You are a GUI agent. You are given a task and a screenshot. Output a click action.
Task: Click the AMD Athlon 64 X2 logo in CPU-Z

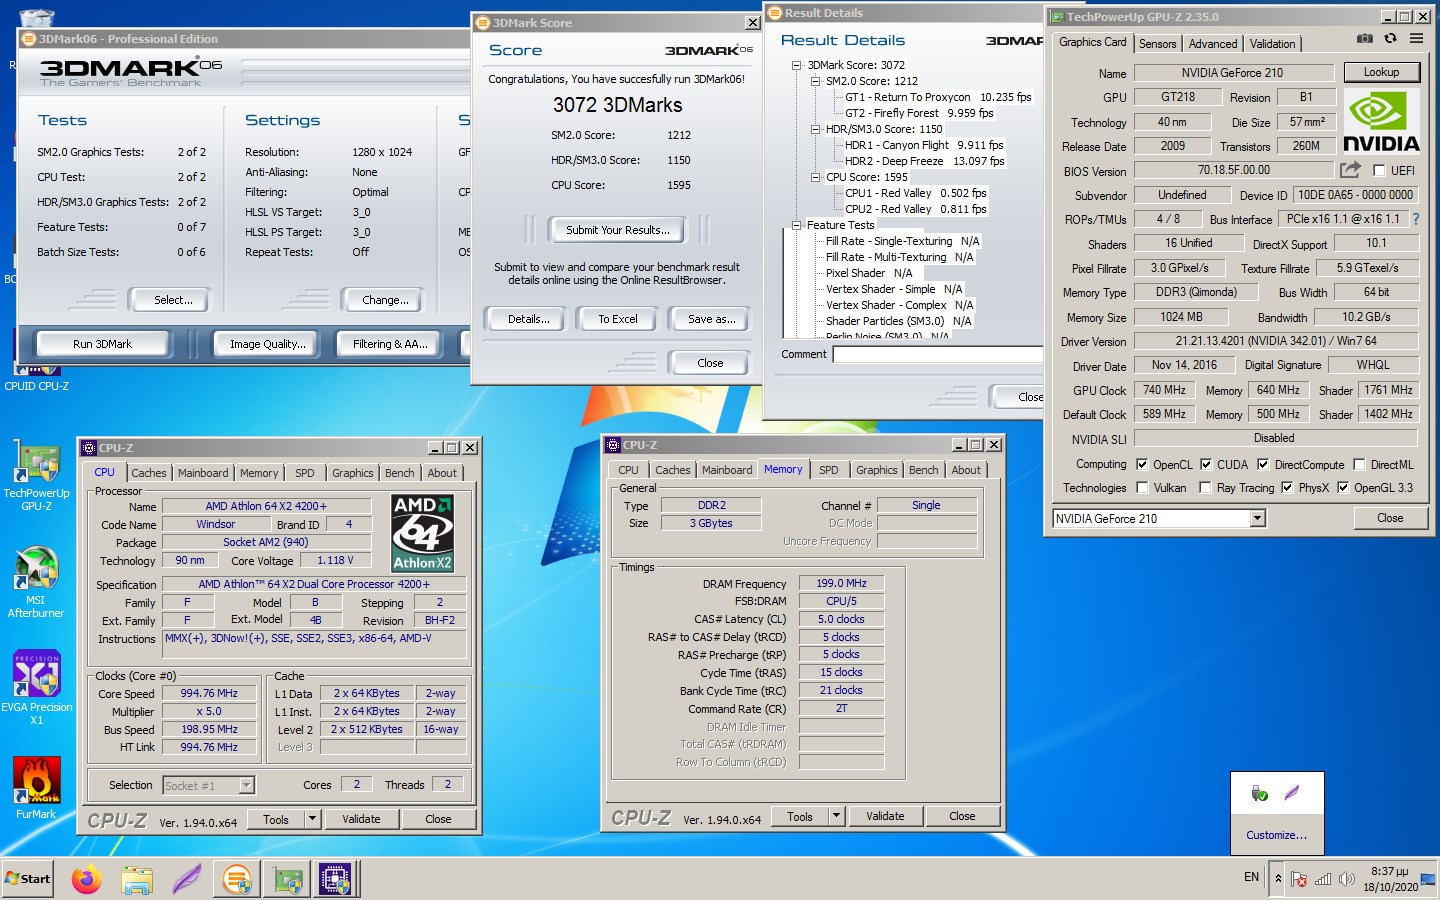point(422,533)
